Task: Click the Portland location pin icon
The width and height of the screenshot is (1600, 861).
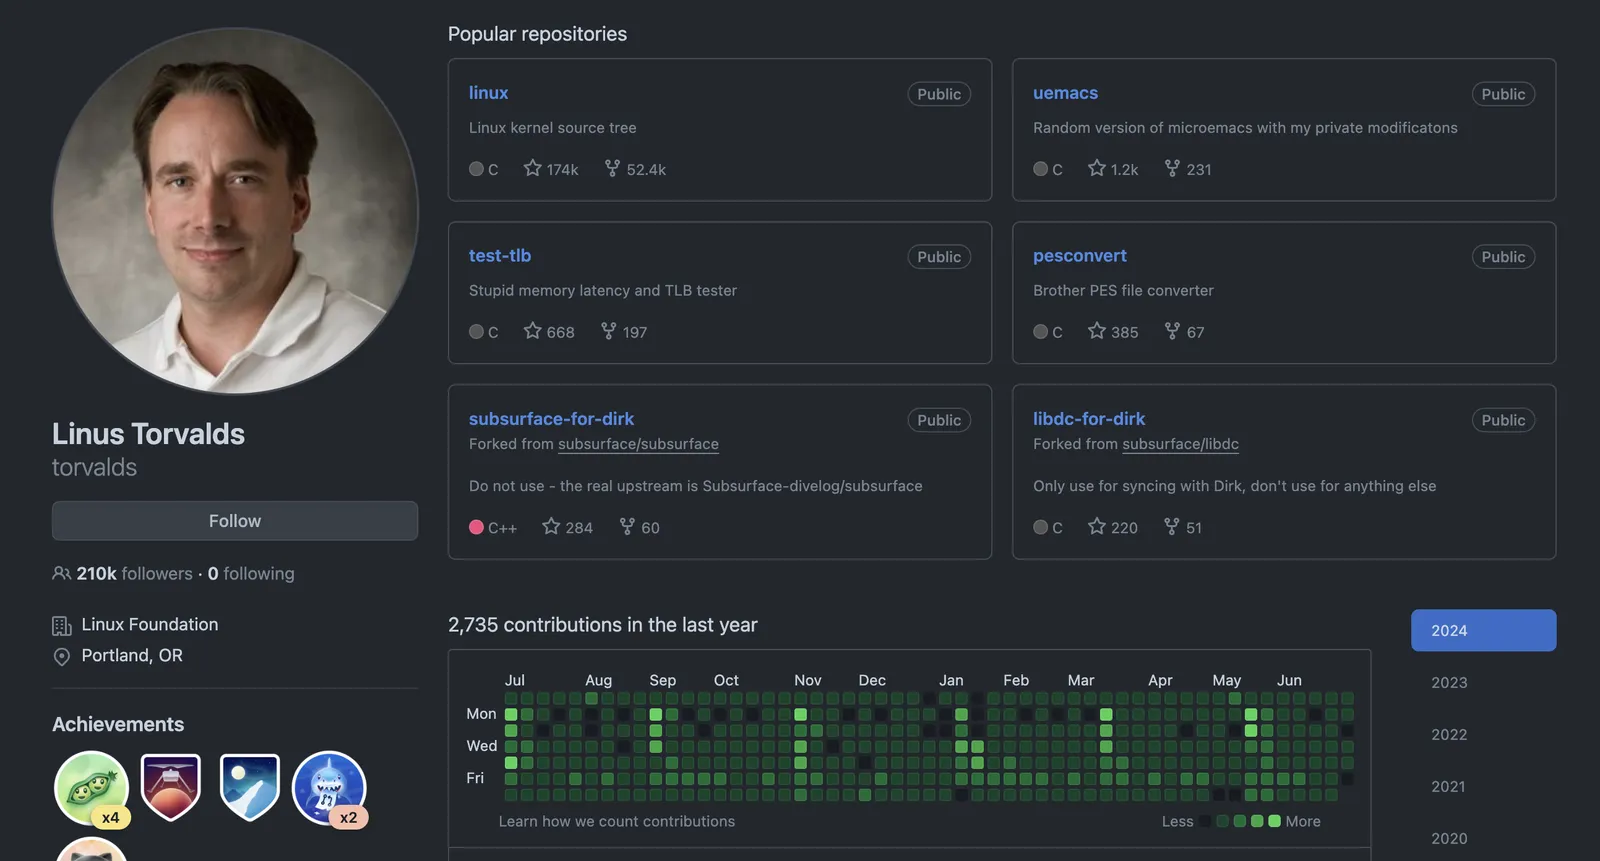Action: (x=62, y=657)
